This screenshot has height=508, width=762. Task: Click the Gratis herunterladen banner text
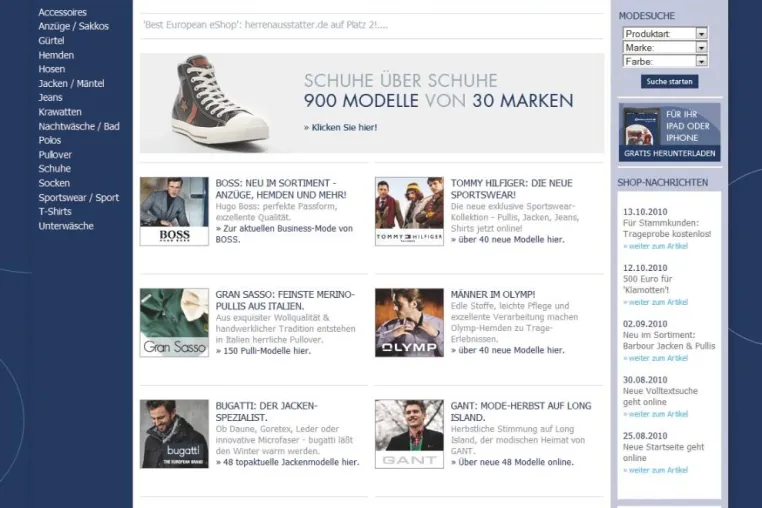tap(669, 153)
